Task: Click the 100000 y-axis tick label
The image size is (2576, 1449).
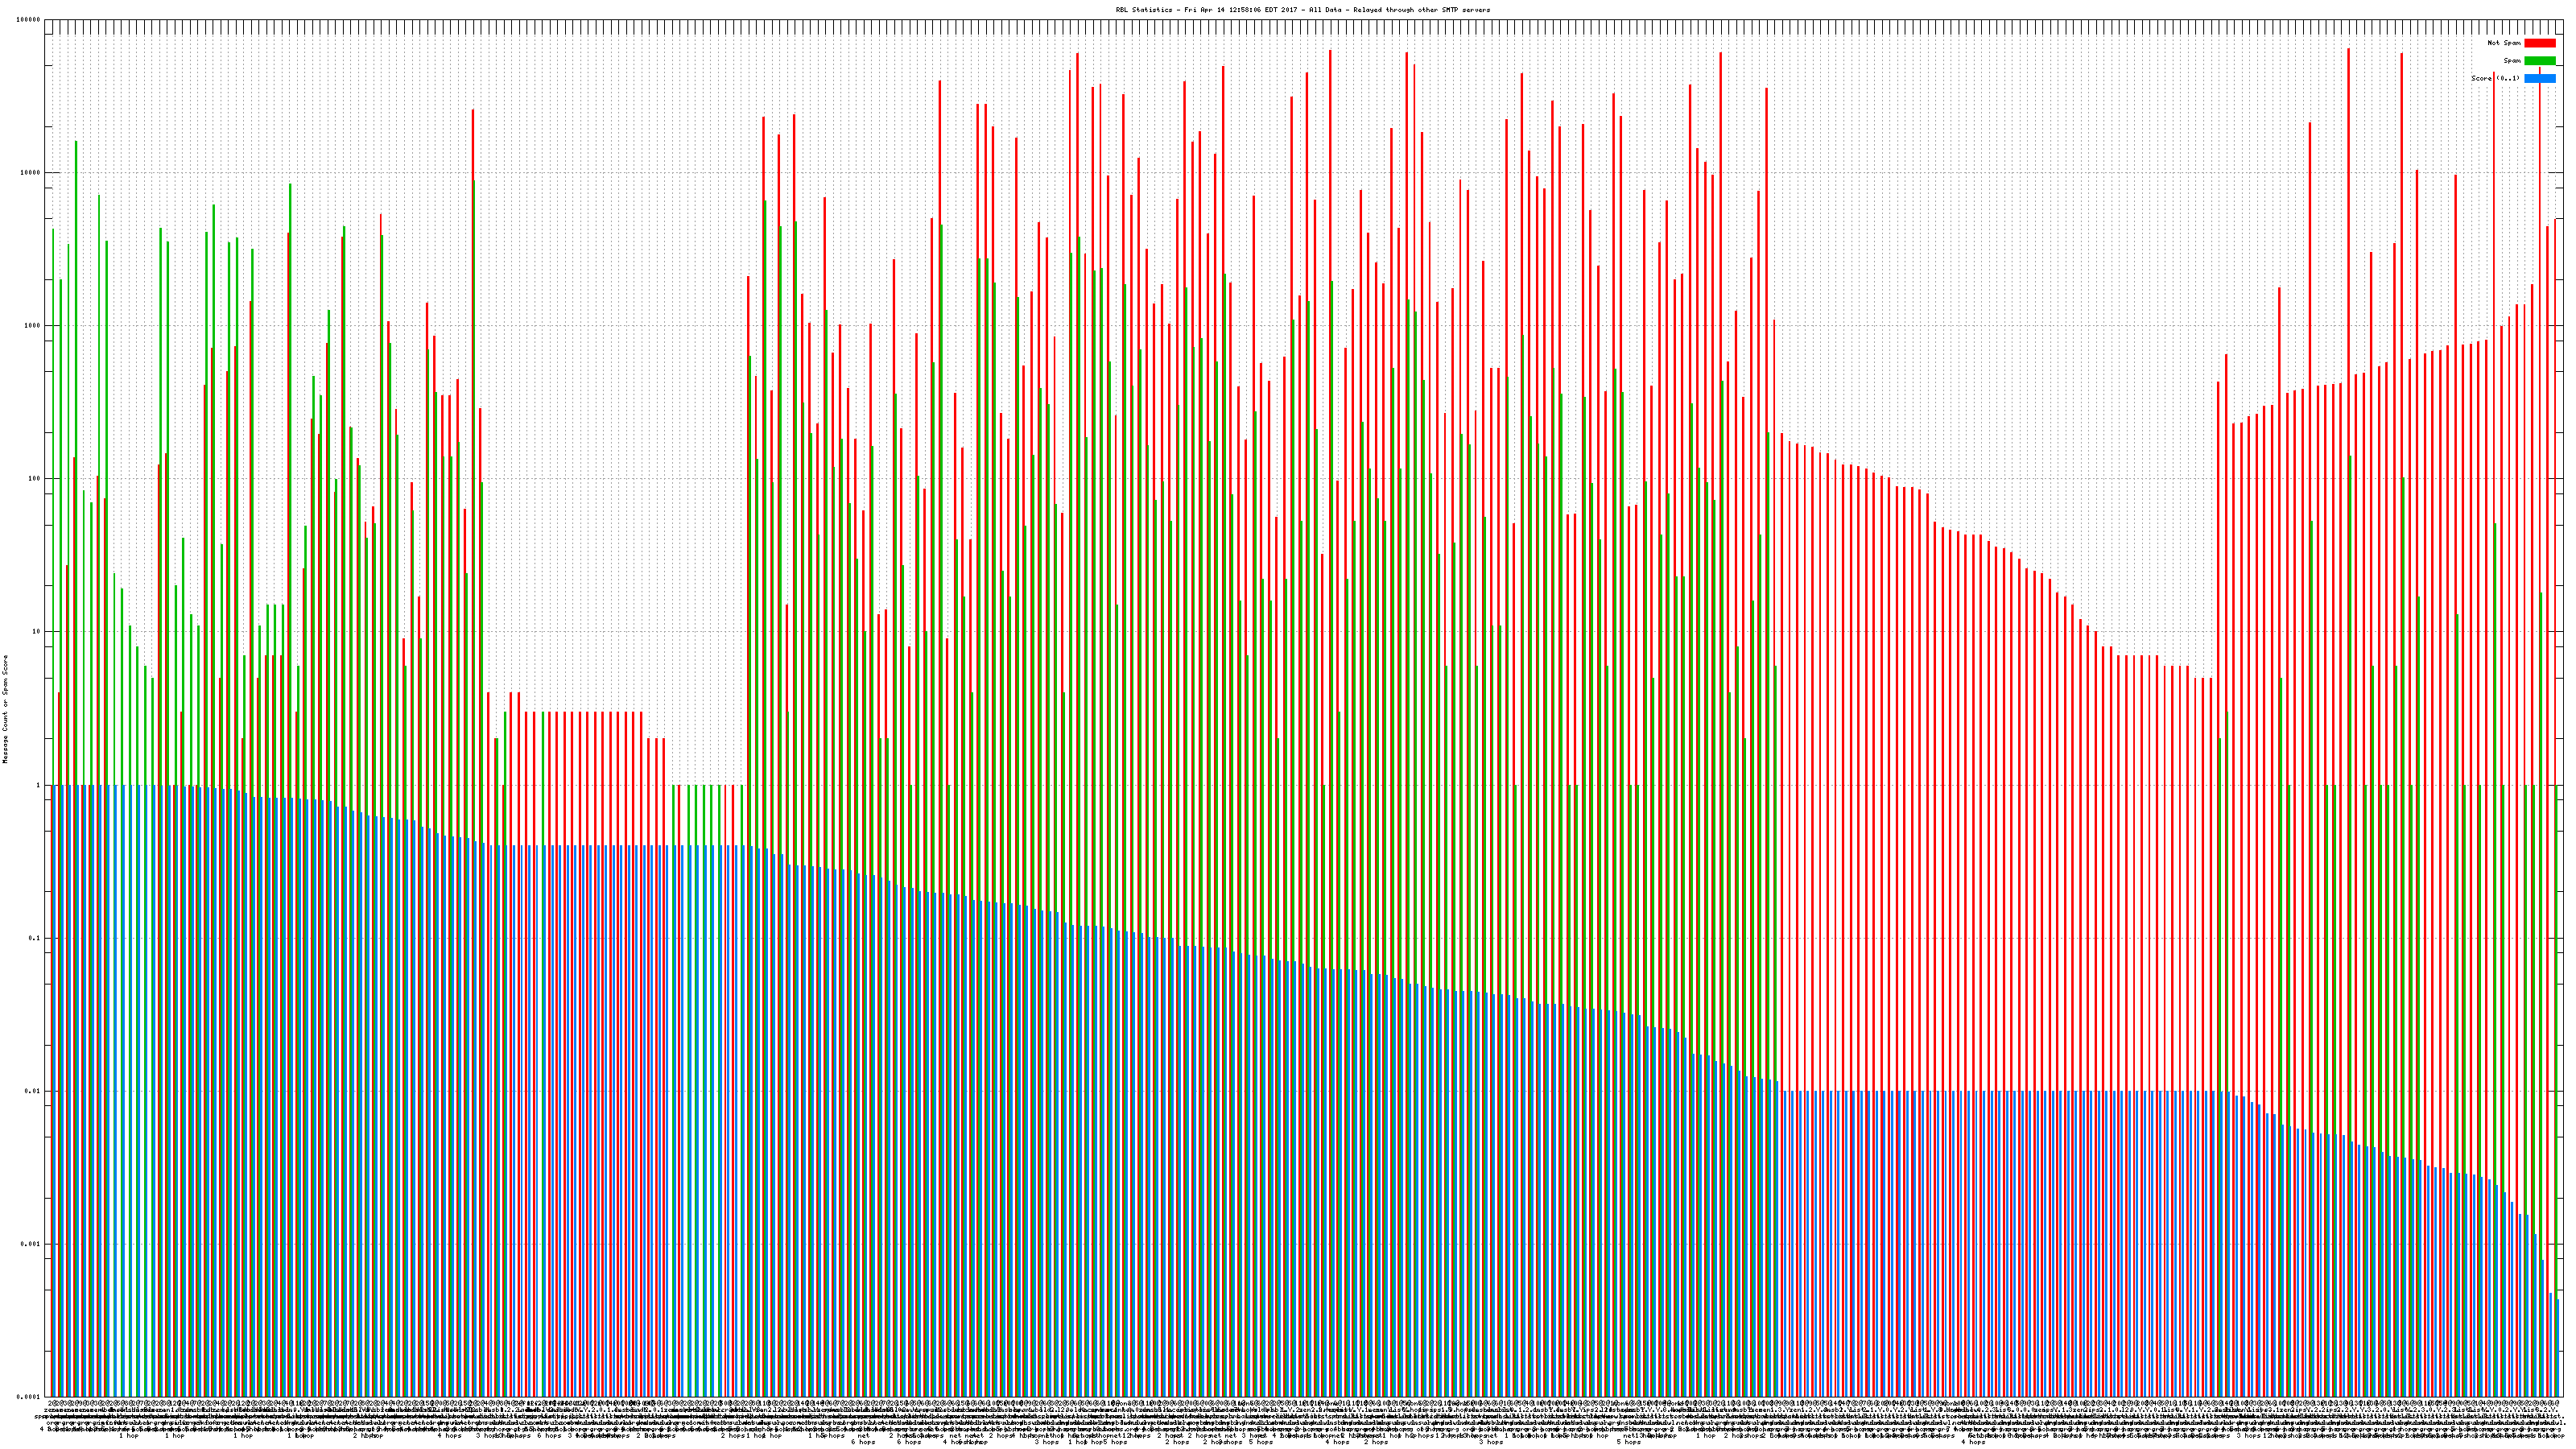Action: pos(30,20)
